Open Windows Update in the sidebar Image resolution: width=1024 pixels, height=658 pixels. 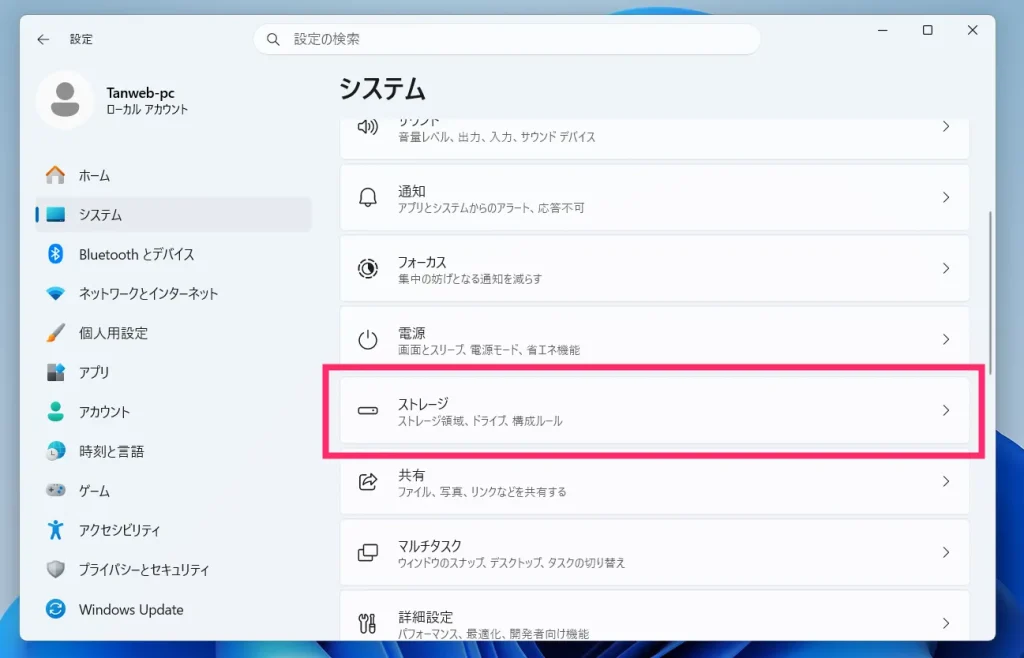173,609
